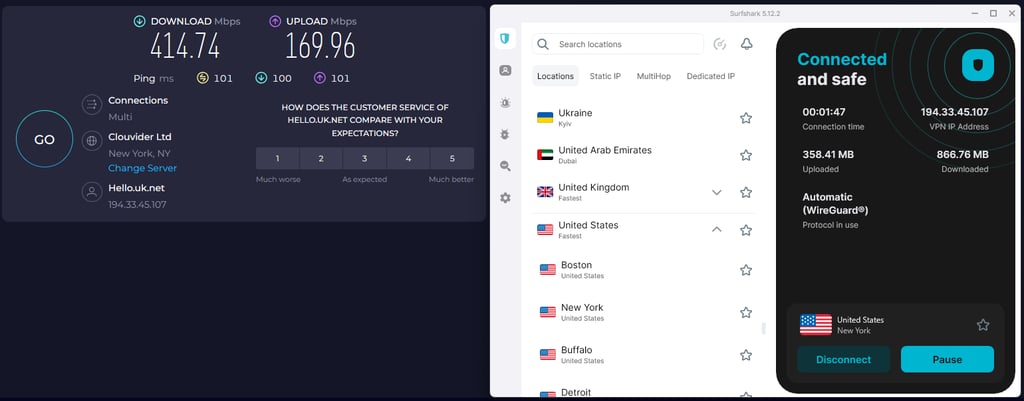Click the download arrow icon next to DOWNLOAD
1024x401 pixels.
coord(139,22)
